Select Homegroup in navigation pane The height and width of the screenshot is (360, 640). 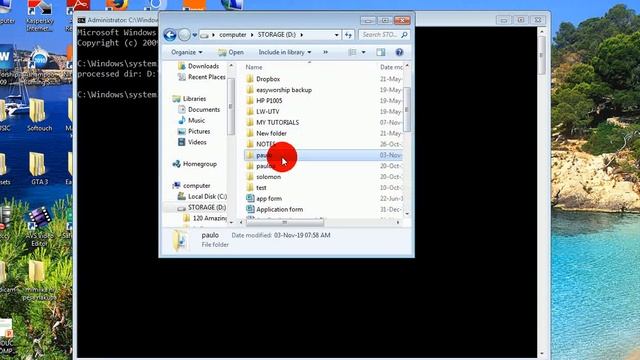point(195,164)
